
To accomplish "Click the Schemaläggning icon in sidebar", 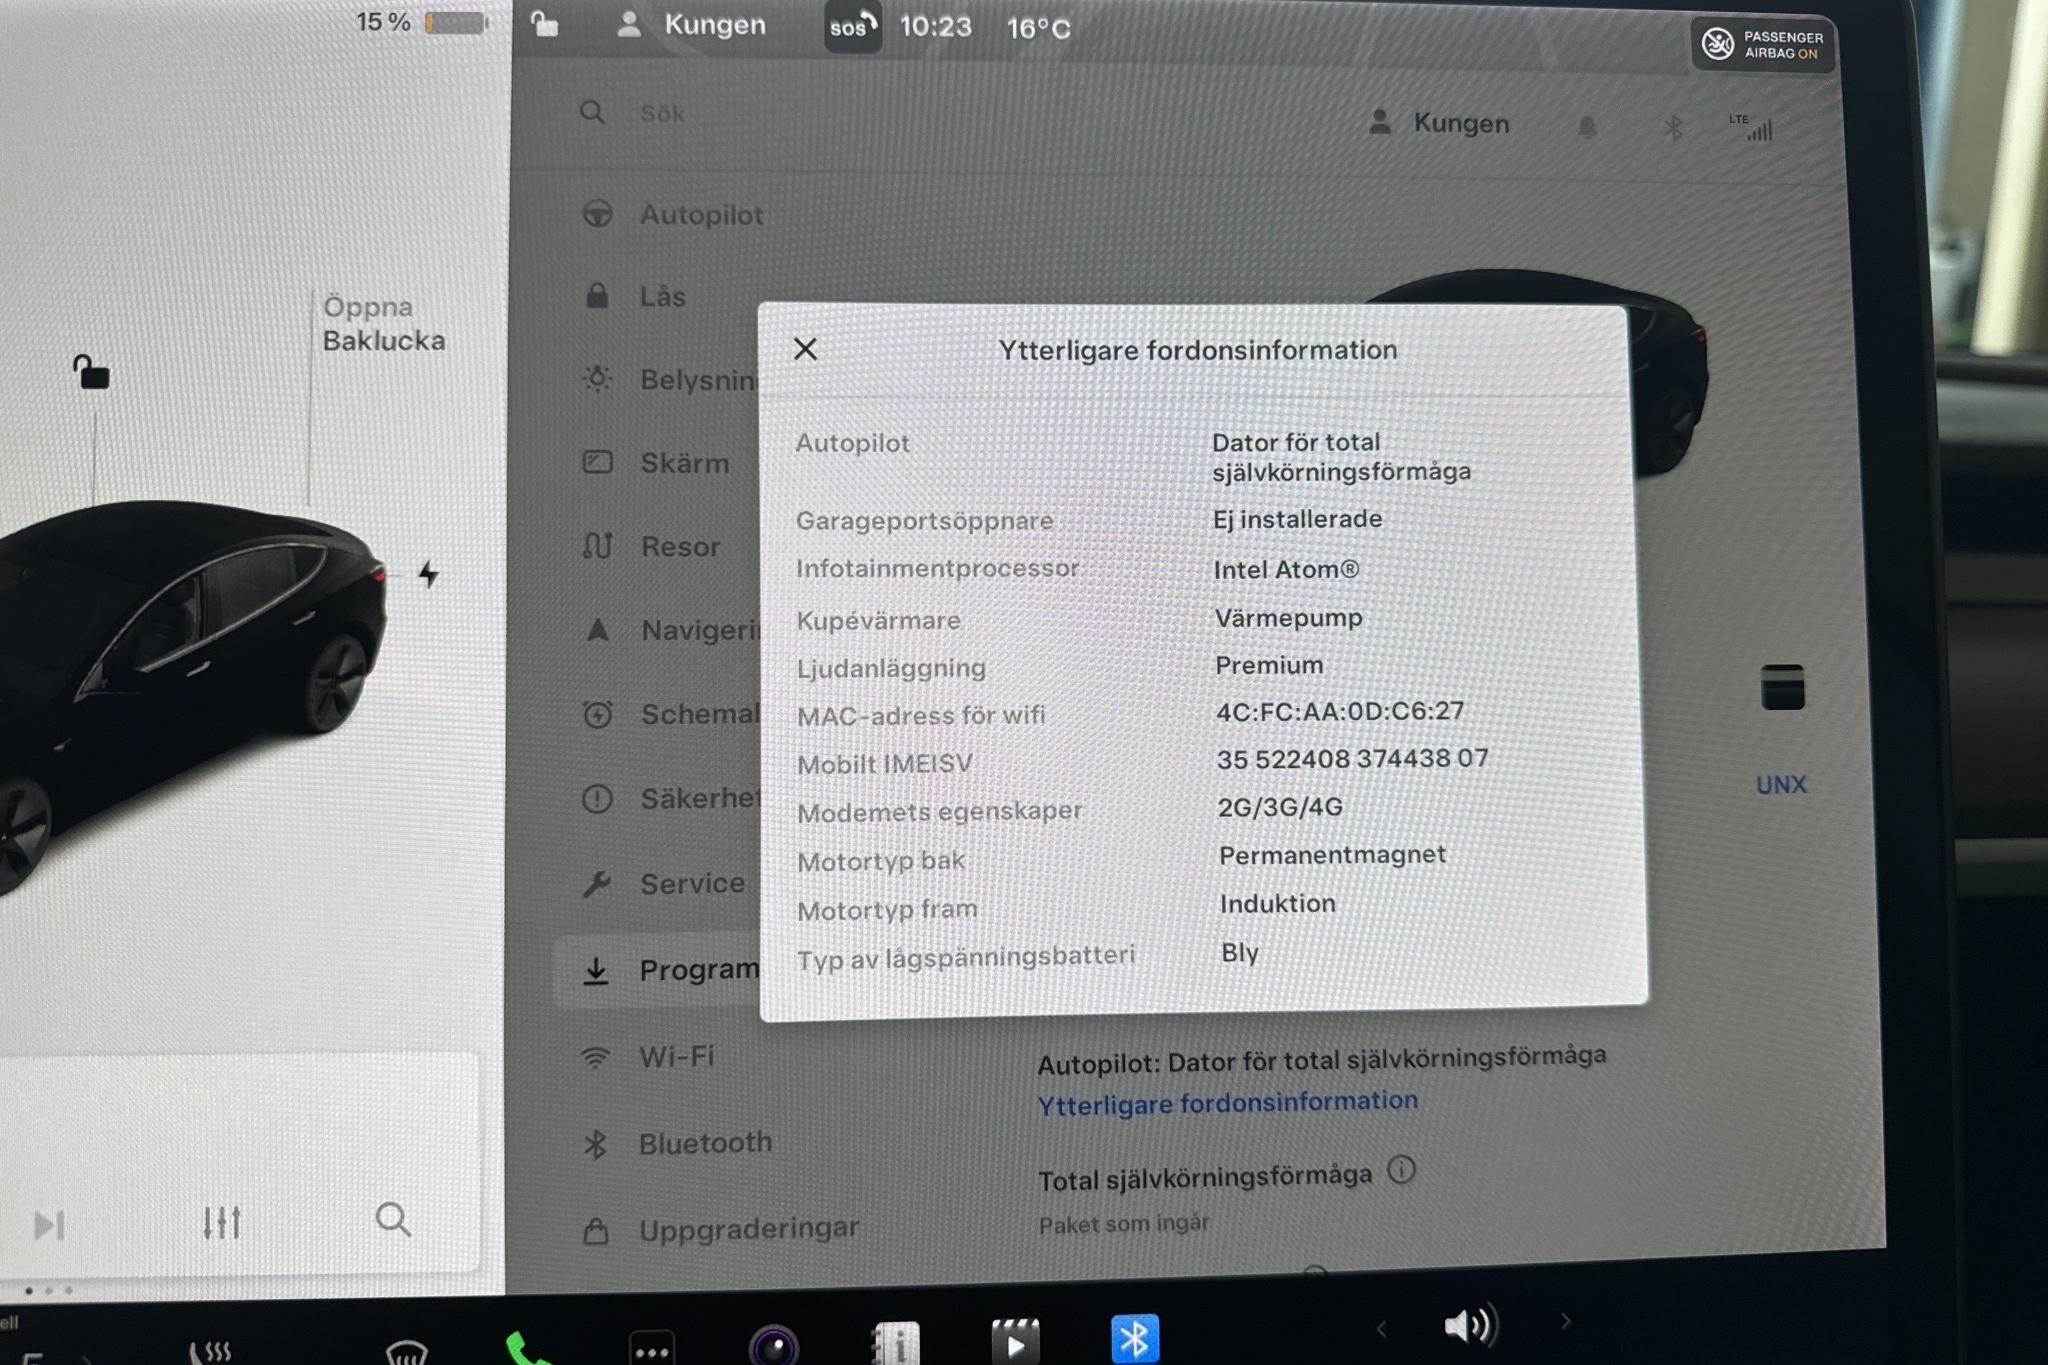I will [x=598, y=713].
